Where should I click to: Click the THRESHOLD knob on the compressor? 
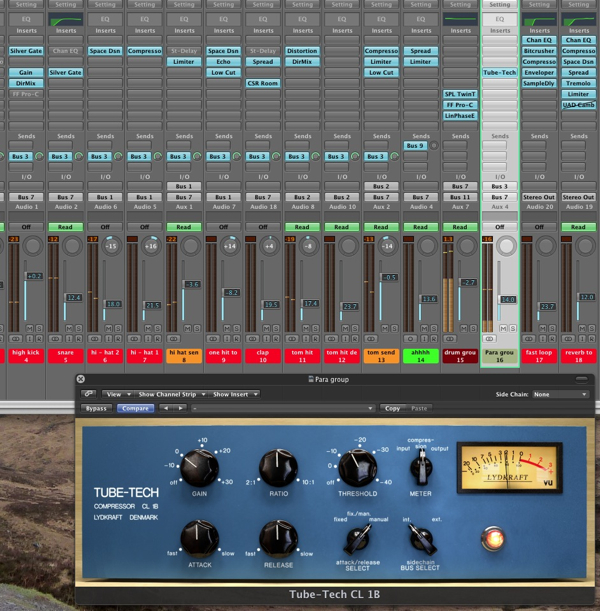click(x=358, y=468)
